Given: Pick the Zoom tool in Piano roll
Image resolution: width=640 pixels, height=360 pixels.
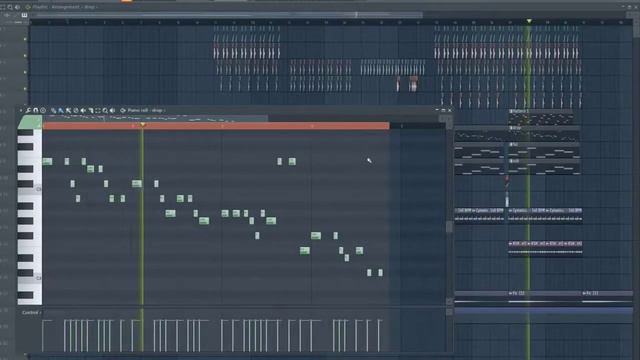Looking at the screenshot, I should tap(105, 110).
